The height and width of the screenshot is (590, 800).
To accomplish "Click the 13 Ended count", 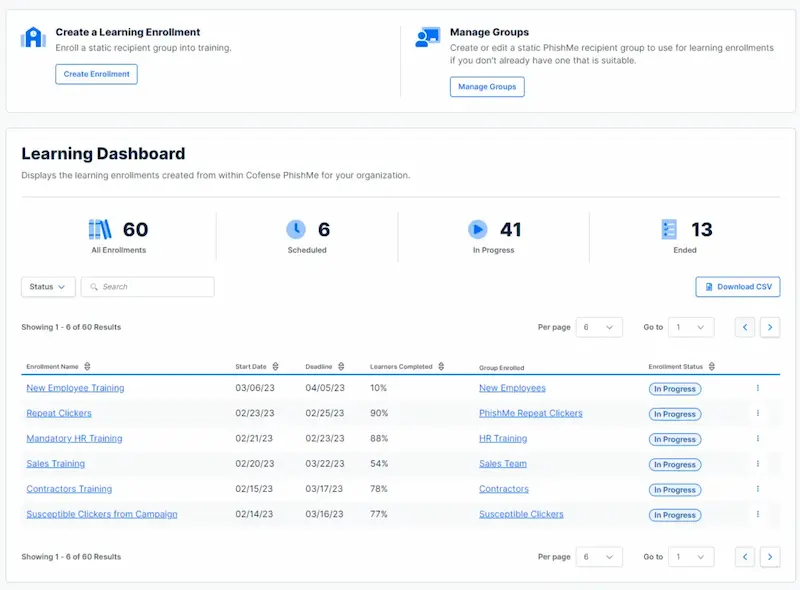I will pos(702,230).
